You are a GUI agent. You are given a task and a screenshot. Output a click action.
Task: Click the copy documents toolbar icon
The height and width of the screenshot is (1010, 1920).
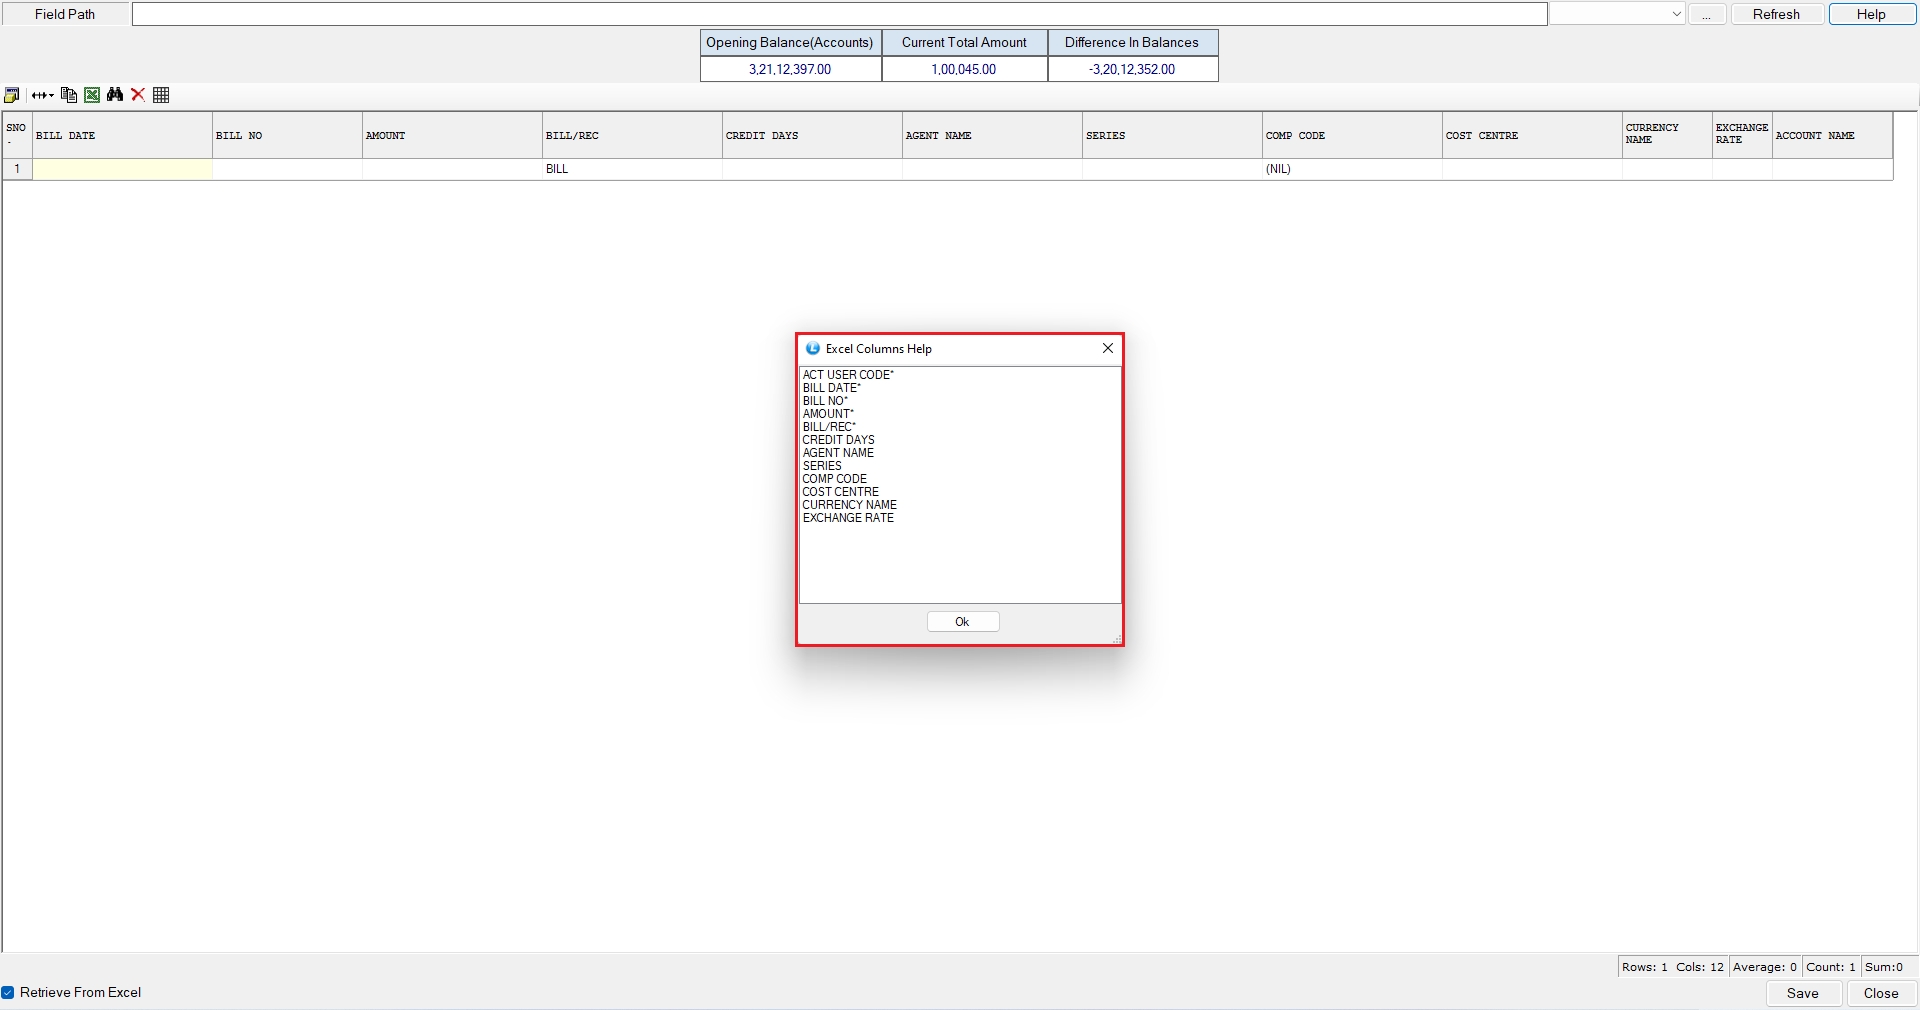69,95
